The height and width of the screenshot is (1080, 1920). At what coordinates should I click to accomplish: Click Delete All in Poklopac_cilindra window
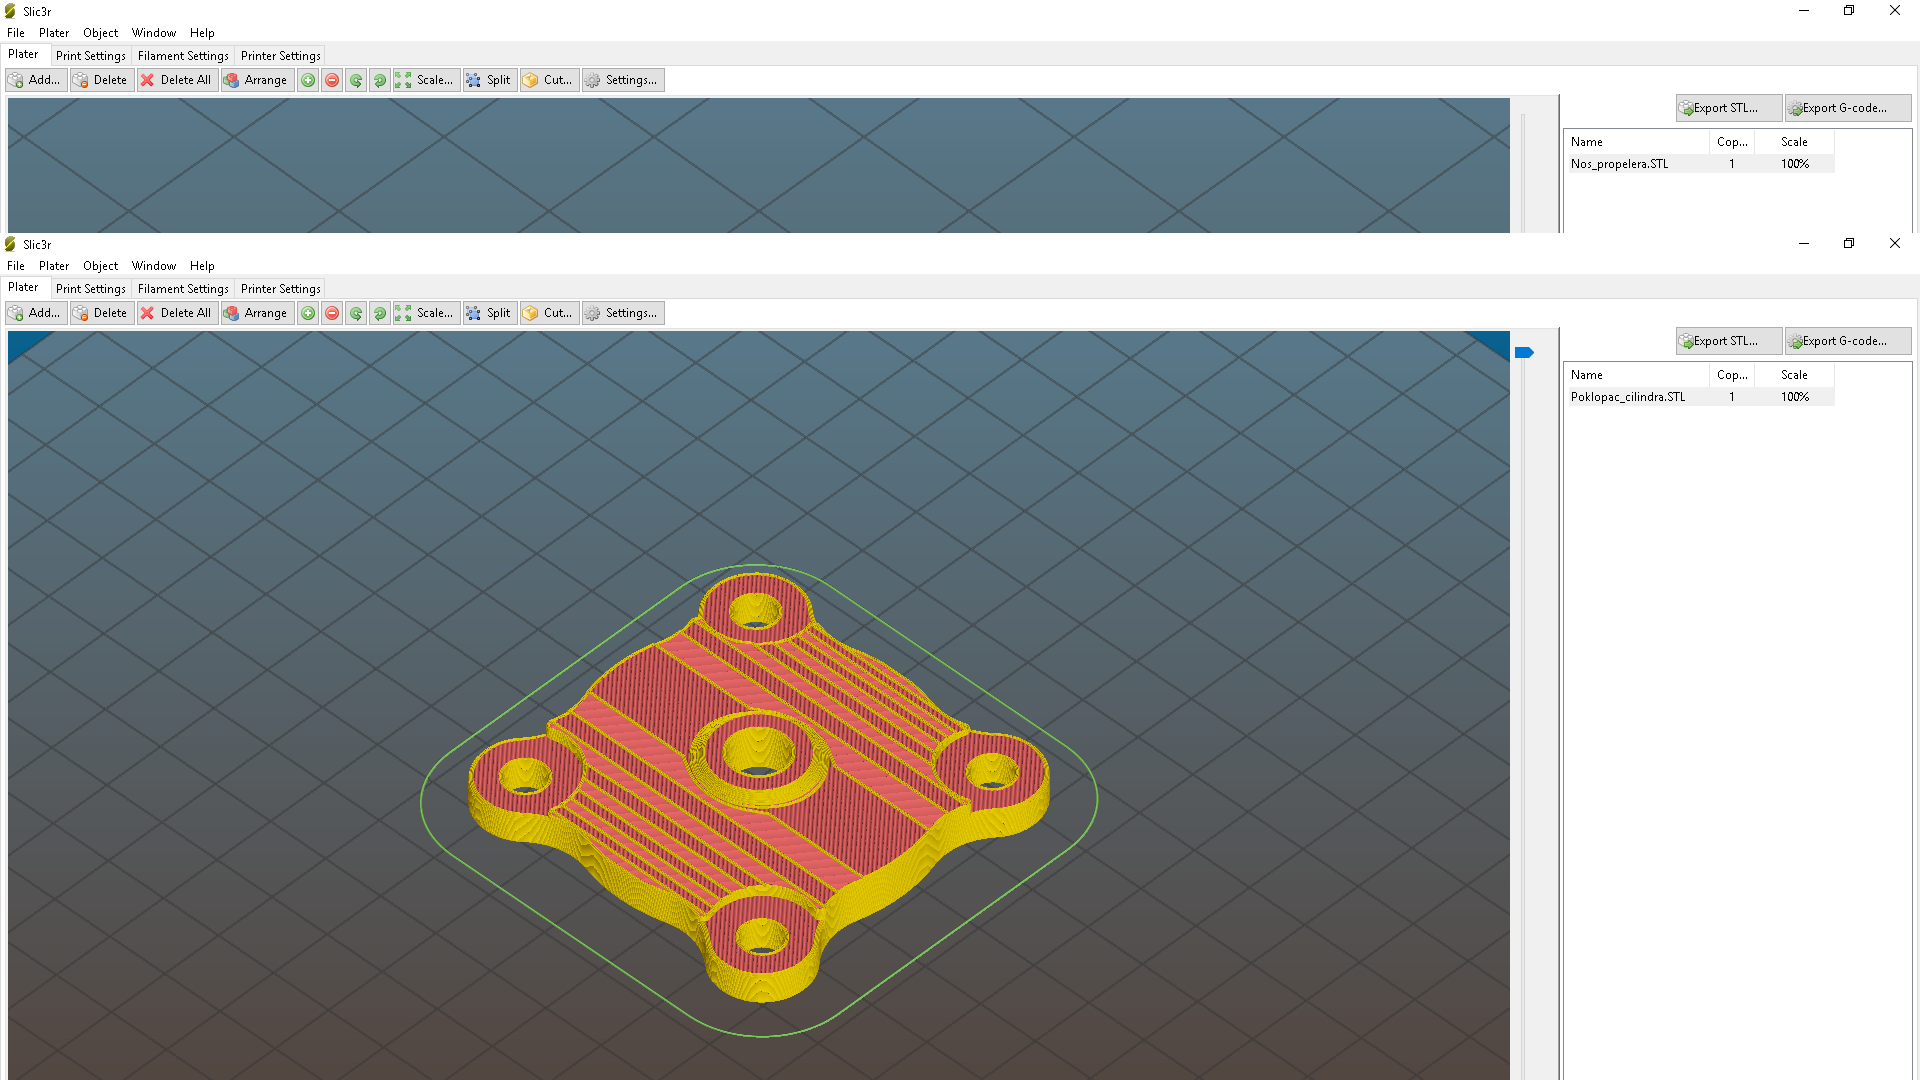point(177,313)
